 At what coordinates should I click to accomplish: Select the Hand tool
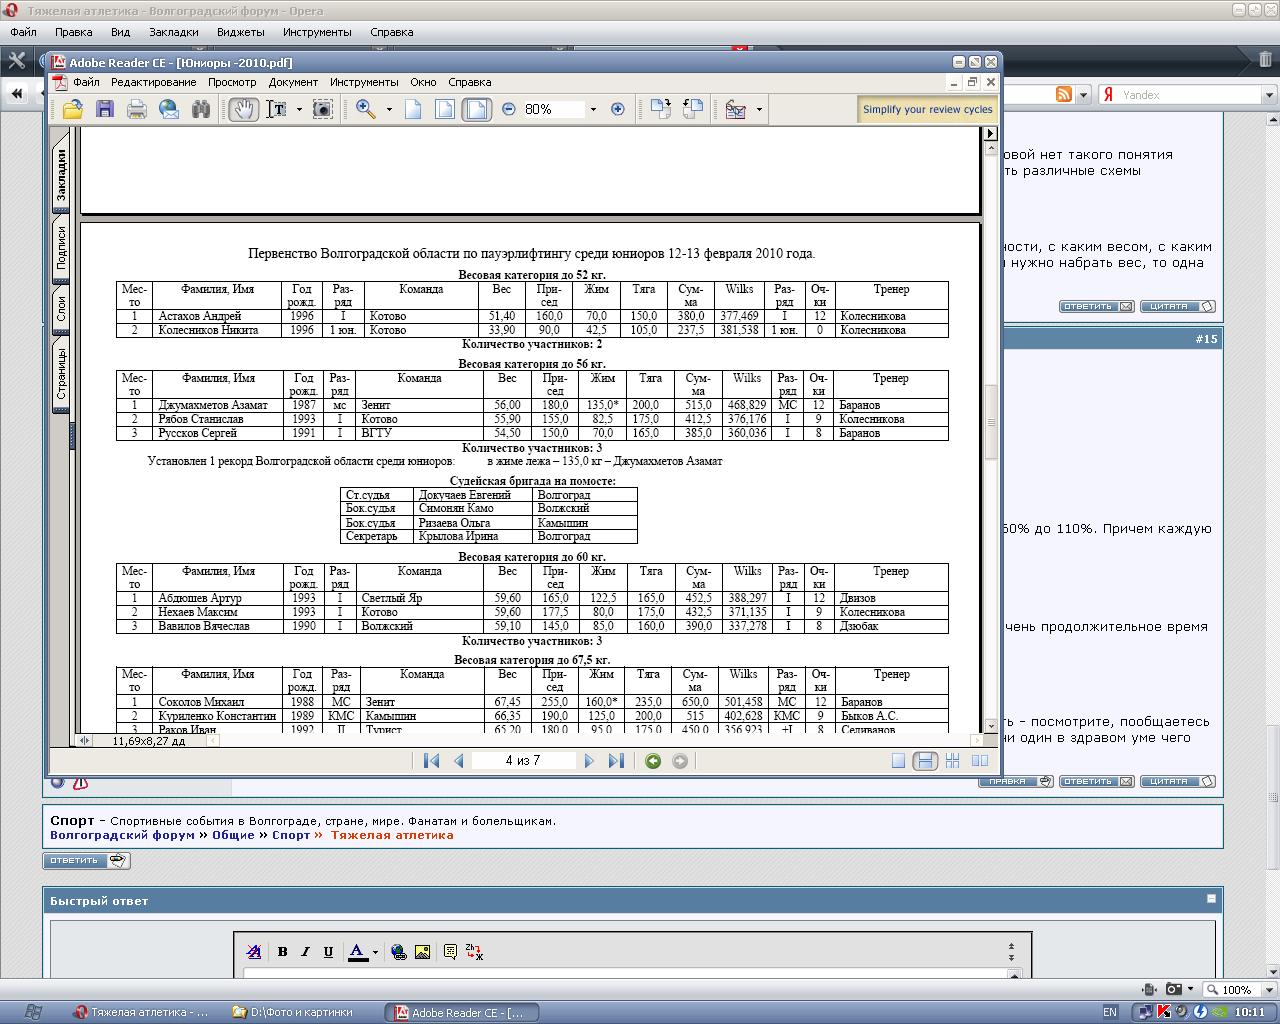[x=243, y=109]
